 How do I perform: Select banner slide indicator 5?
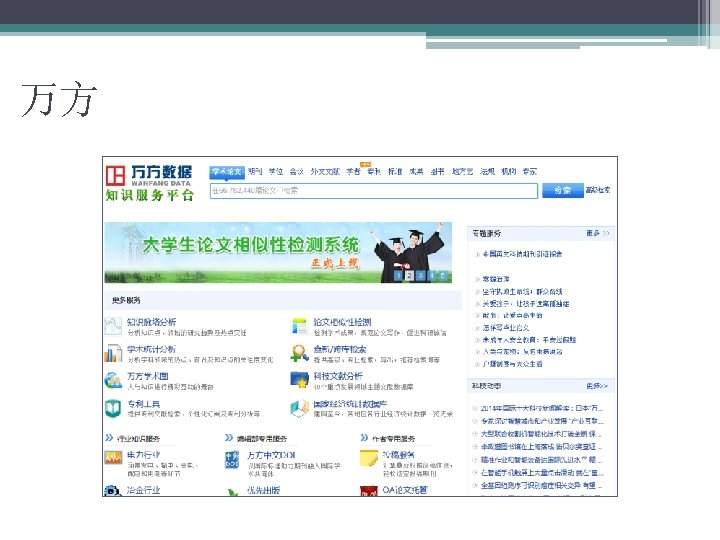442,276
